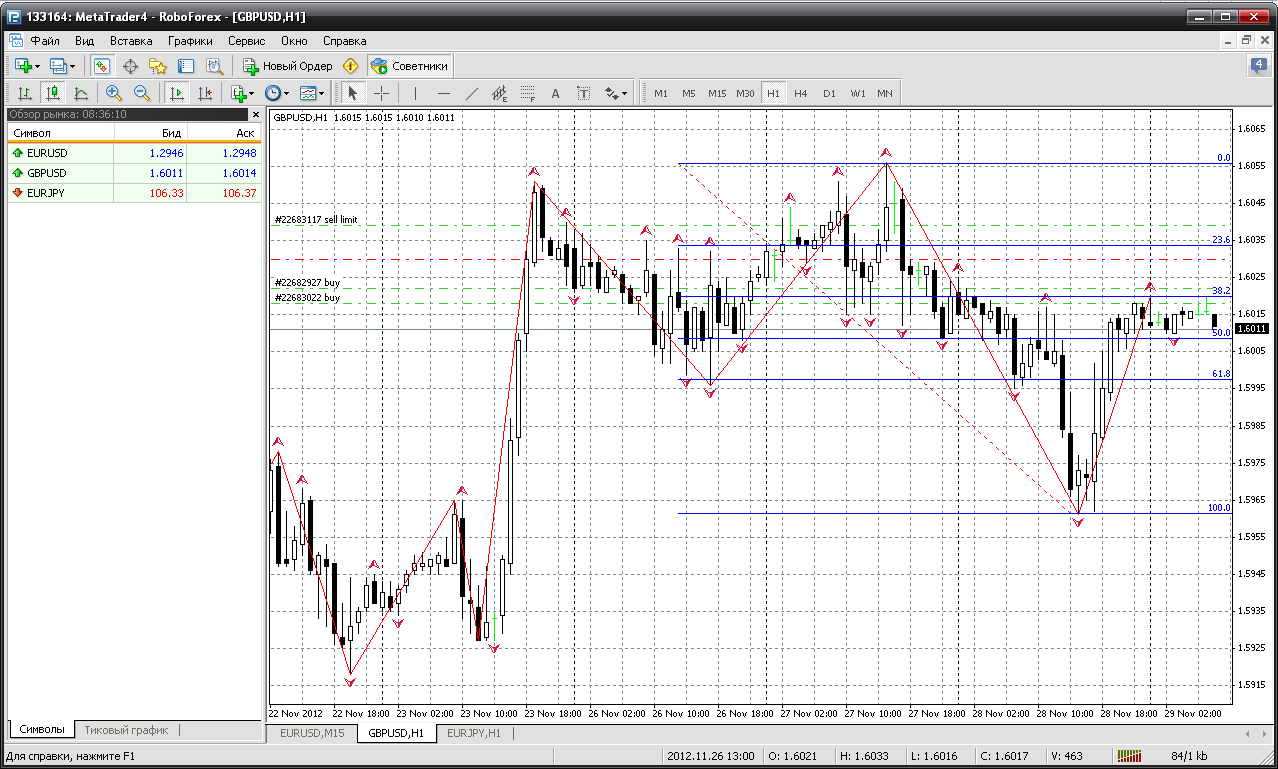Select the H1 timeframe button
1278x769 pixels.
pyautogui.click(x=773, y=93)
